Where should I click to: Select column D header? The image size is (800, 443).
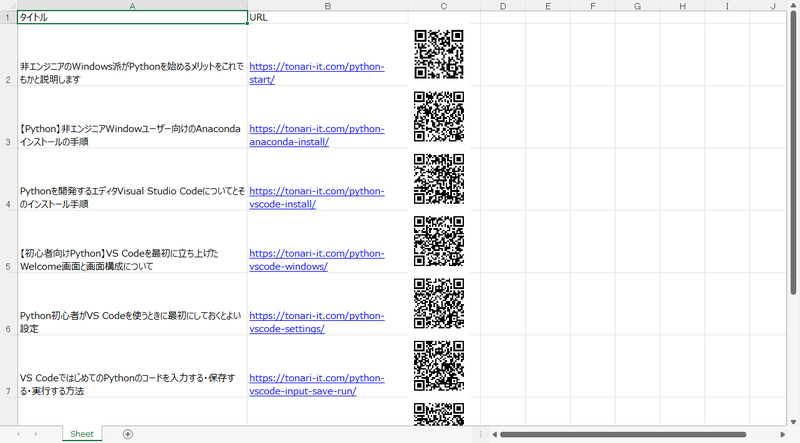[x=503, y=6]
